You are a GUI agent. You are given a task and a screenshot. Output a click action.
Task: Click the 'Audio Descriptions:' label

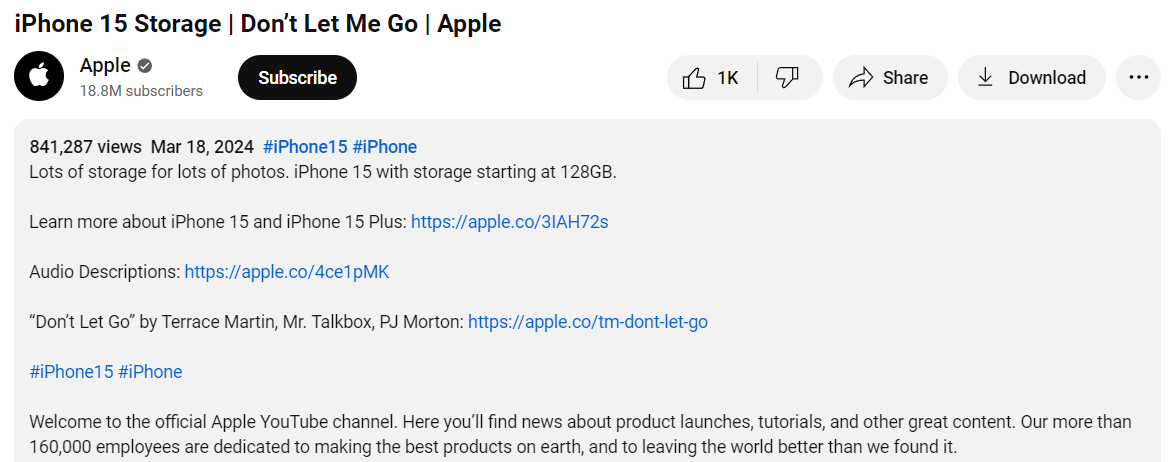coord(105,272)
